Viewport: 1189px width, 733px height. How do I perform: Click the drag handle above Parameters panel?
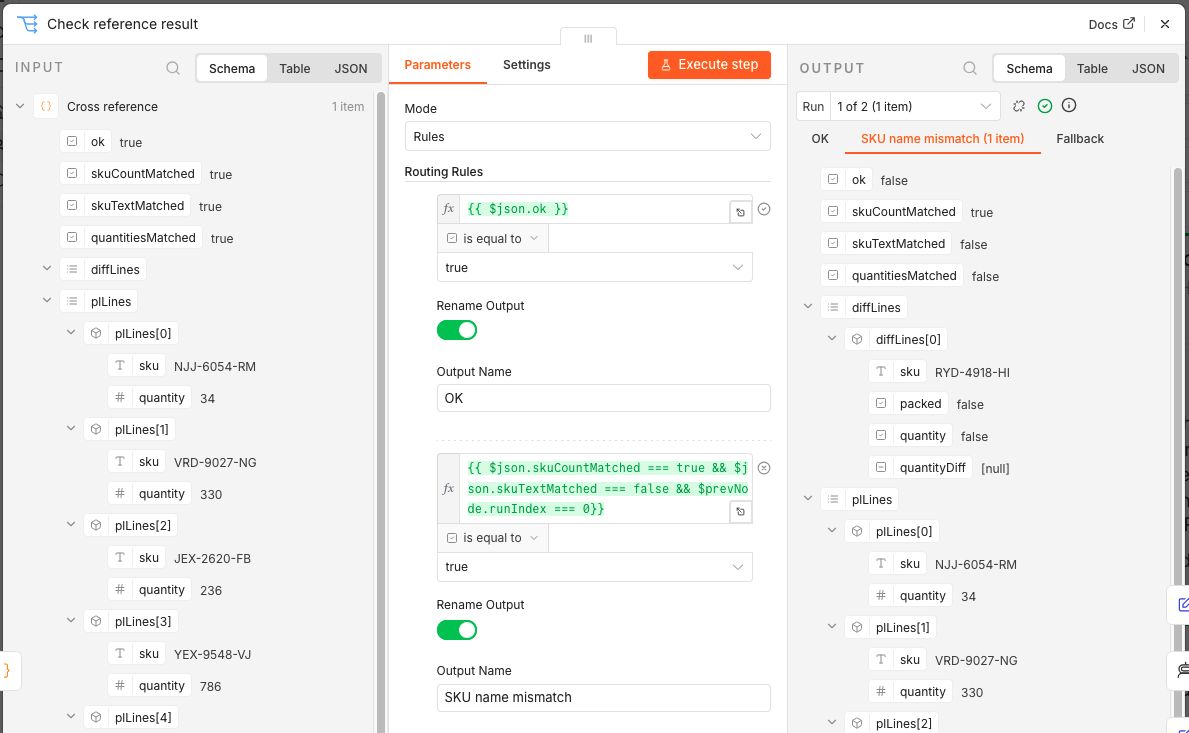click(588, 38)
